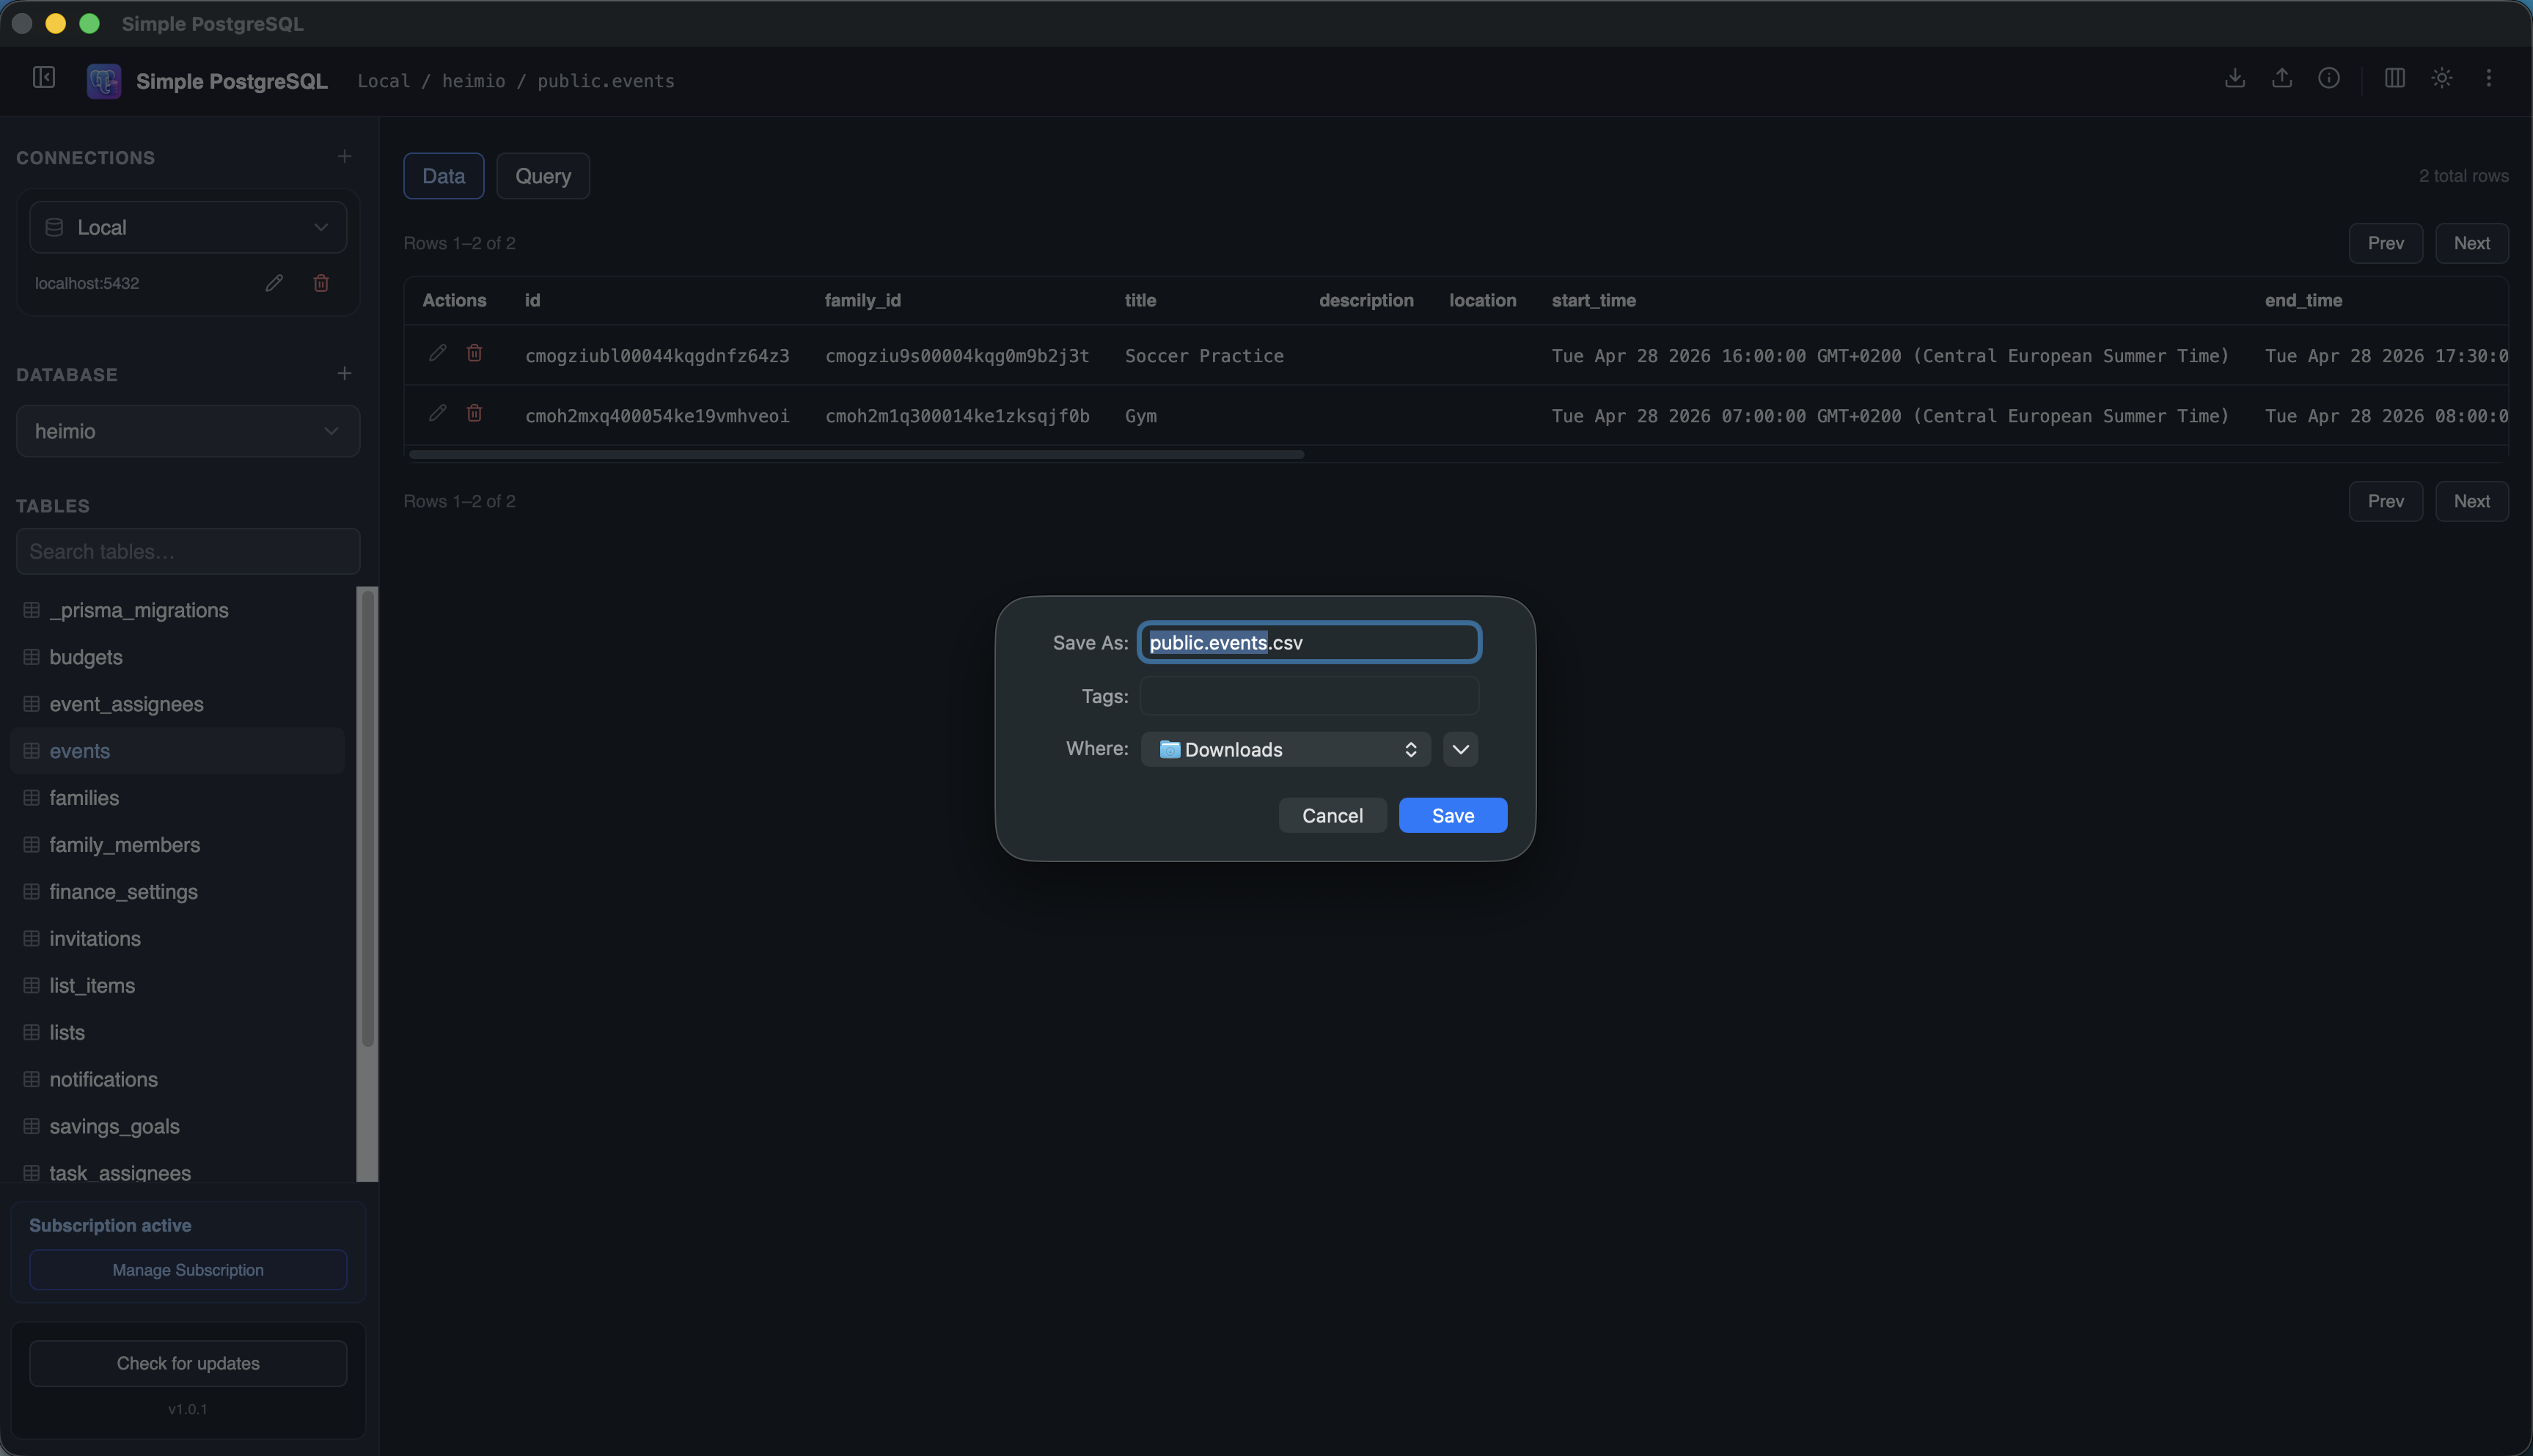Click the family_id column header
The image size is (2533, 1456).
tap(863, 300)
